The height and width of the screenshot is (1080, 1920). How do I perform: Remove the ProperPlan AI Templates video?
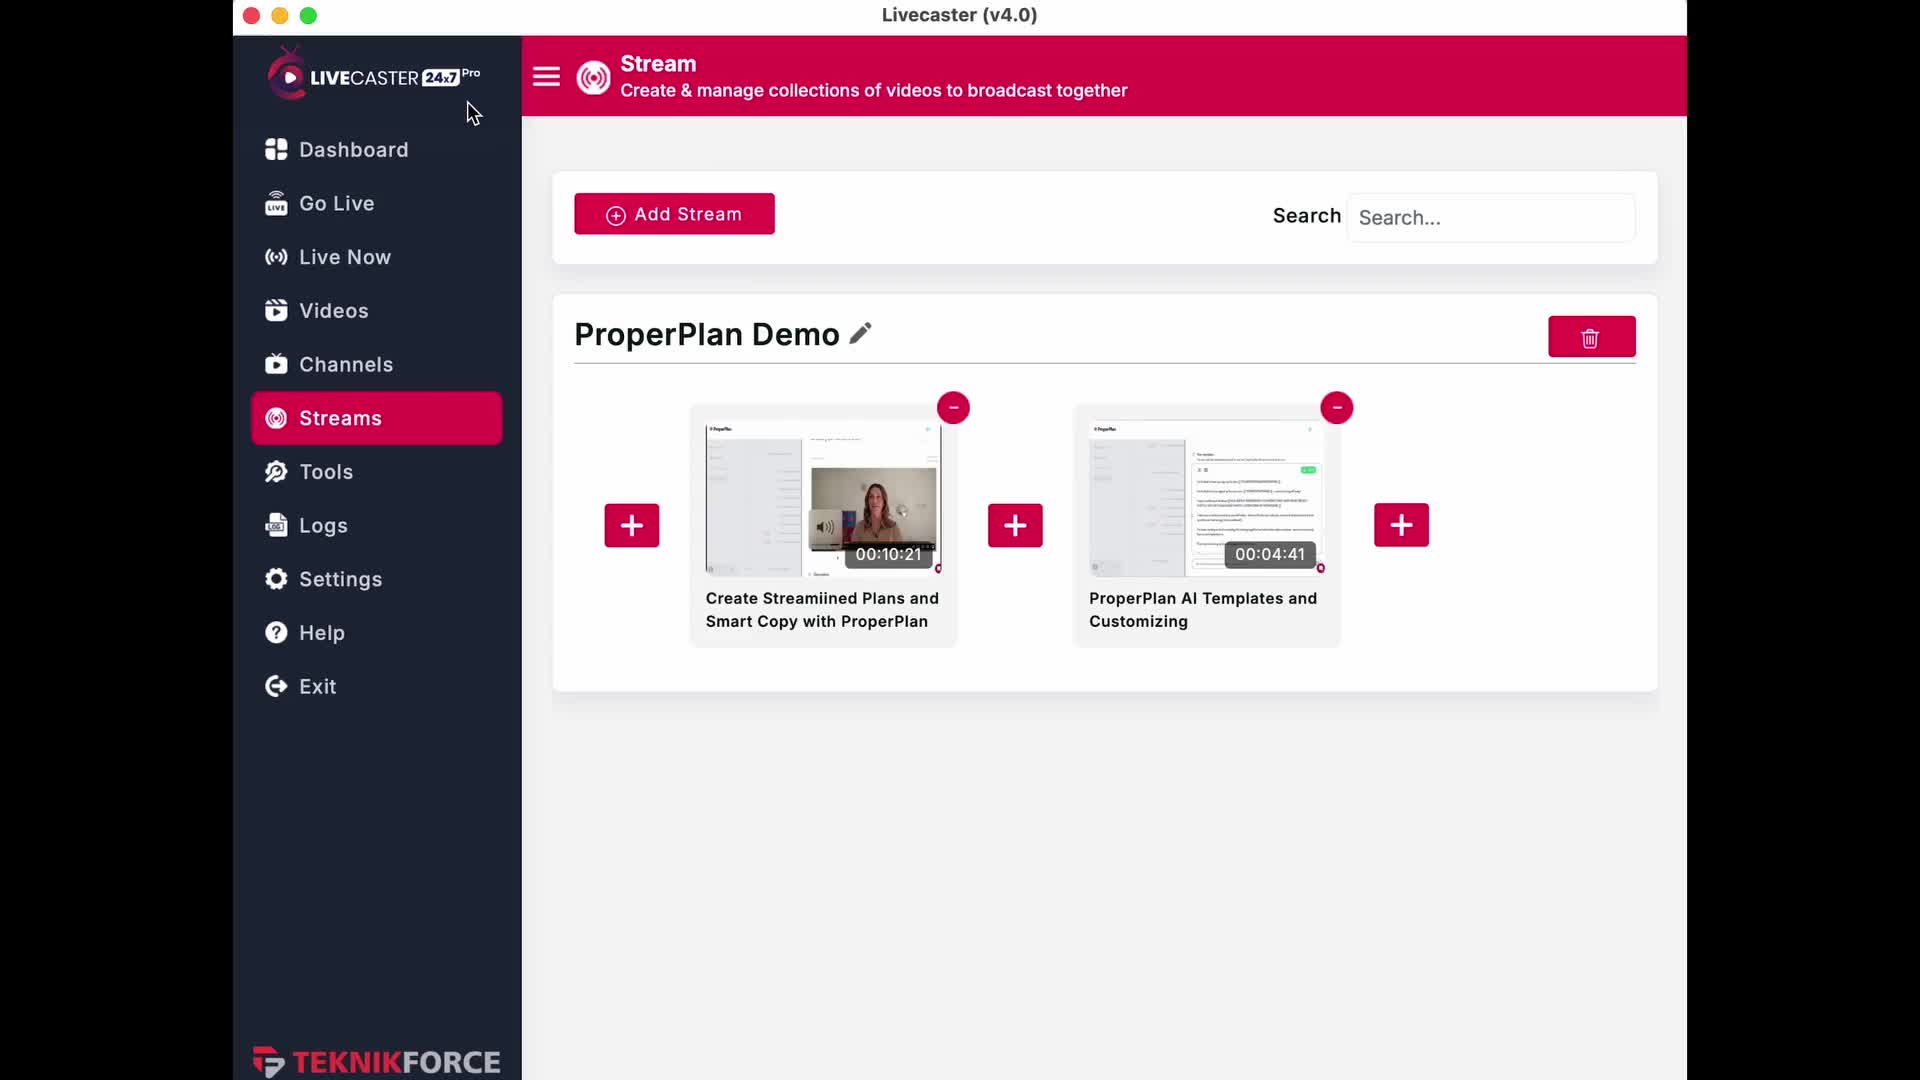coord(1336,408)
